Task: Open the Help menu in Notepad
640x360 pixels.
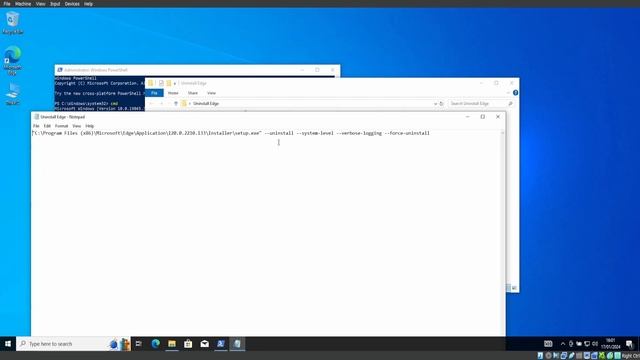Action: click(x=90, y=126)
